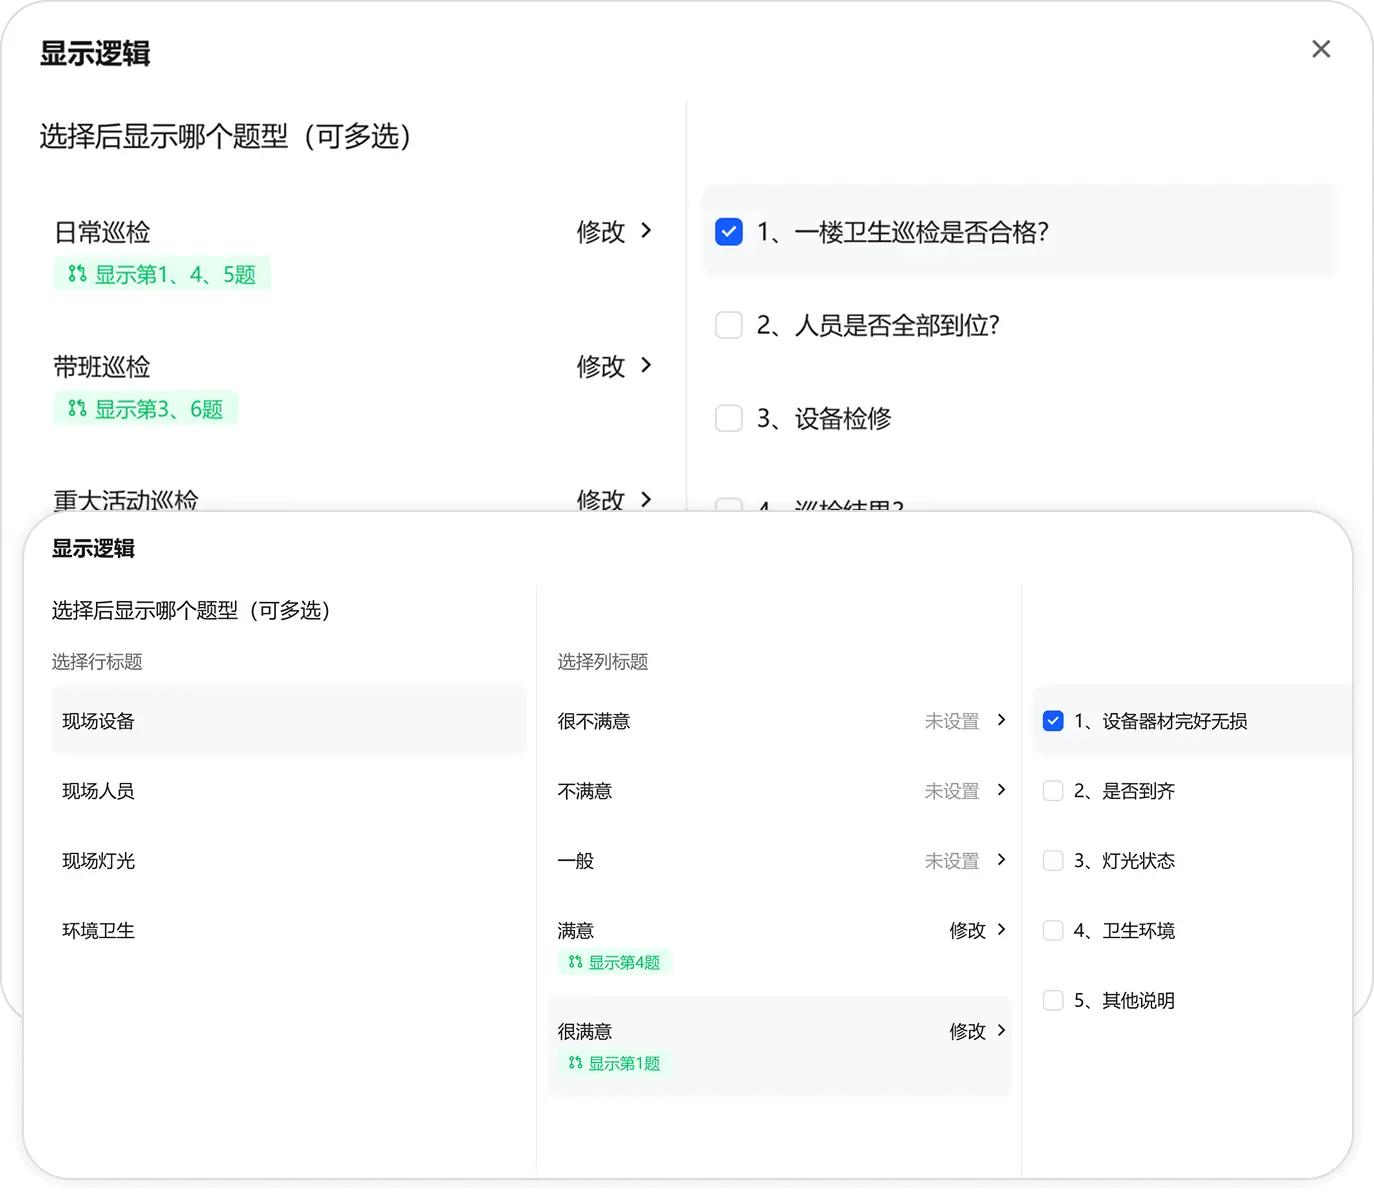Click 显示第4题 tag text
This screenshot has width=1374, height=1200.
pyautogui.click(x=624, y=962)
